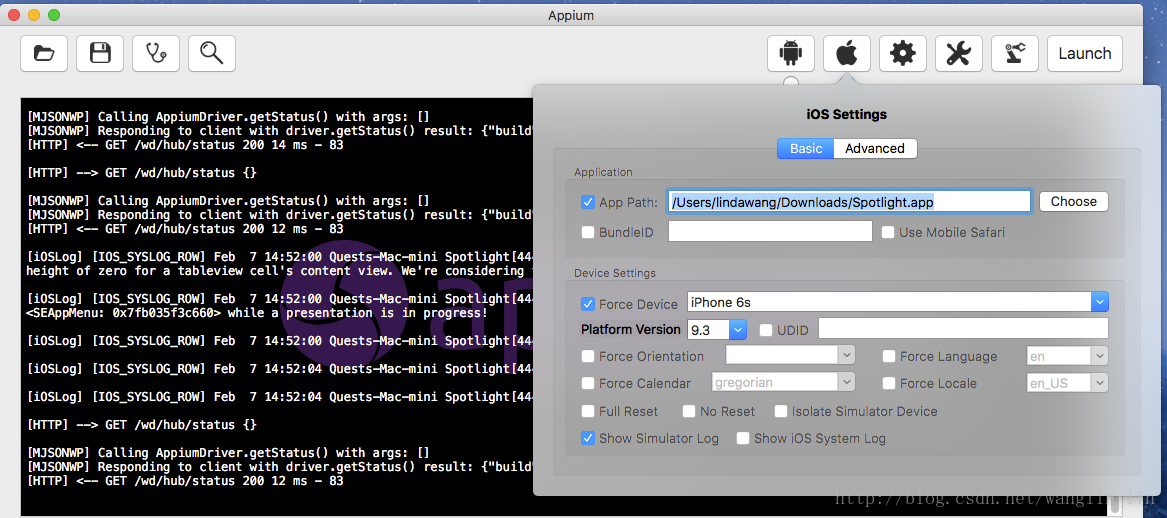Enable the UDID checkbox

coord(766,330)
